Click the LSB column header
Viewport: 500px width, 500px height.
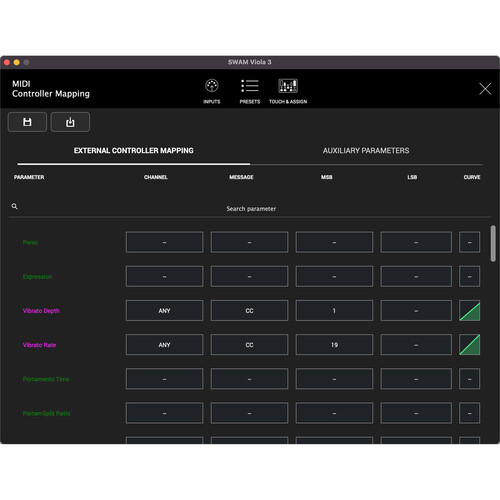412,177
